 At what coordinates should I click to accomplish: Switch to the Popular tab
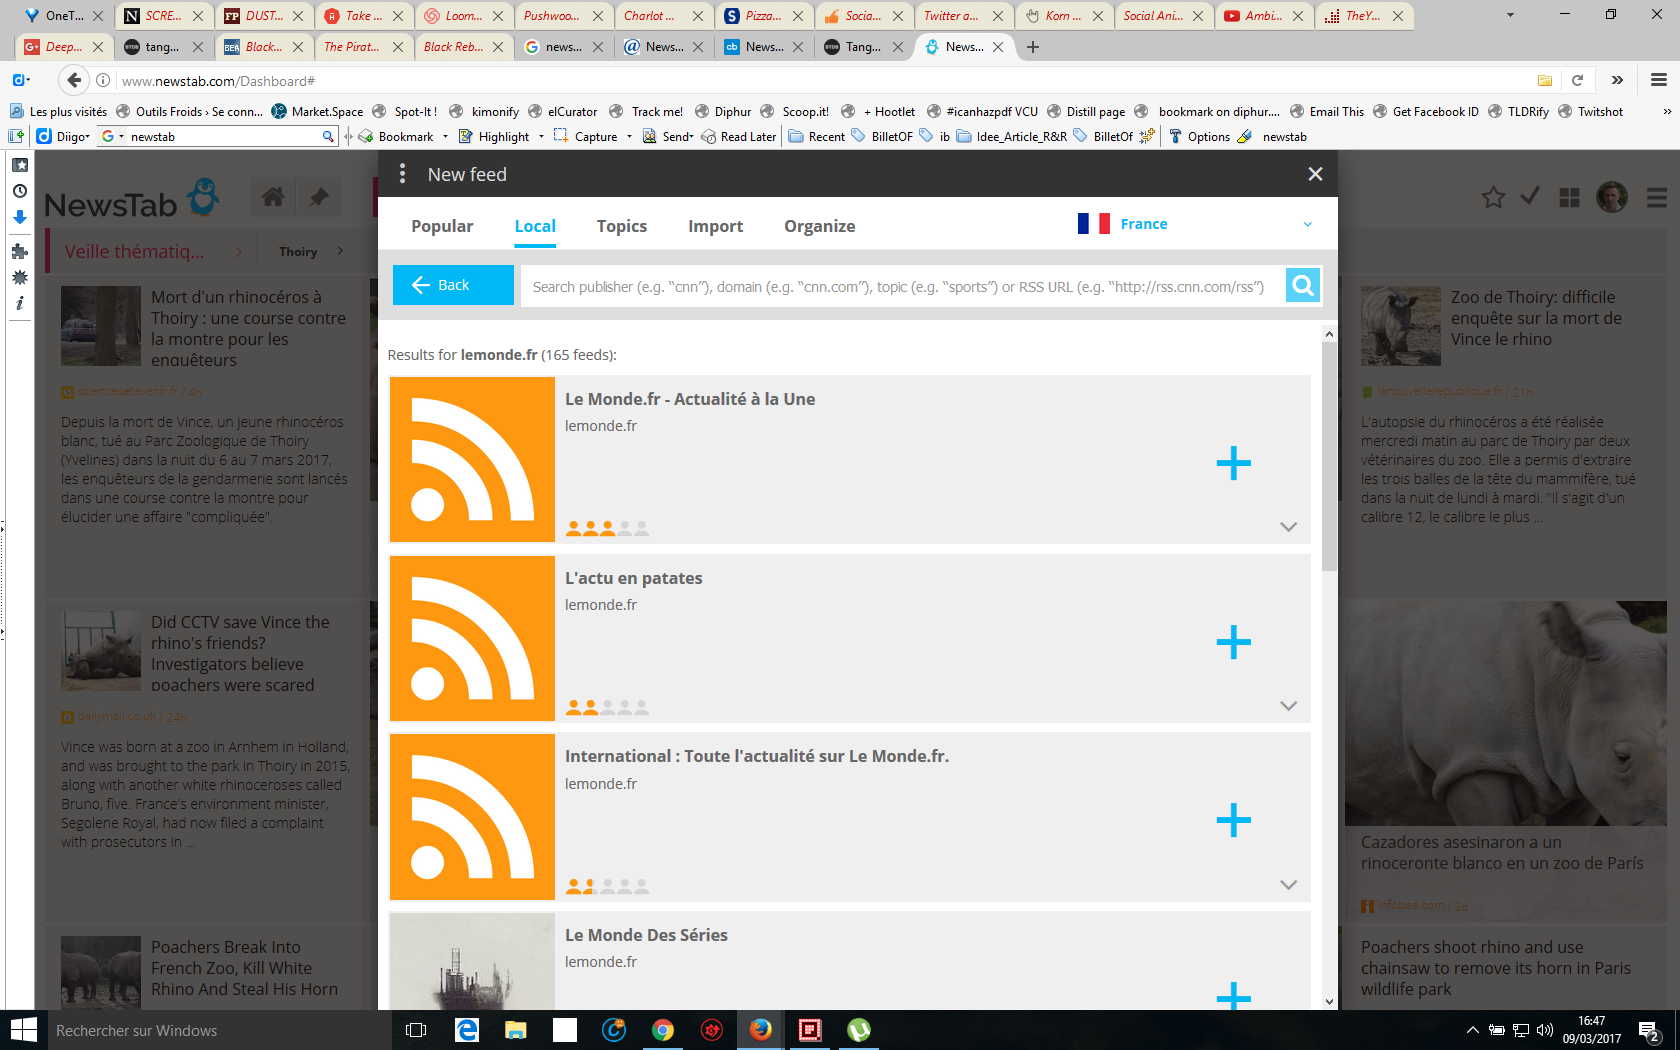pyautogui.click(x=442, y=226)
